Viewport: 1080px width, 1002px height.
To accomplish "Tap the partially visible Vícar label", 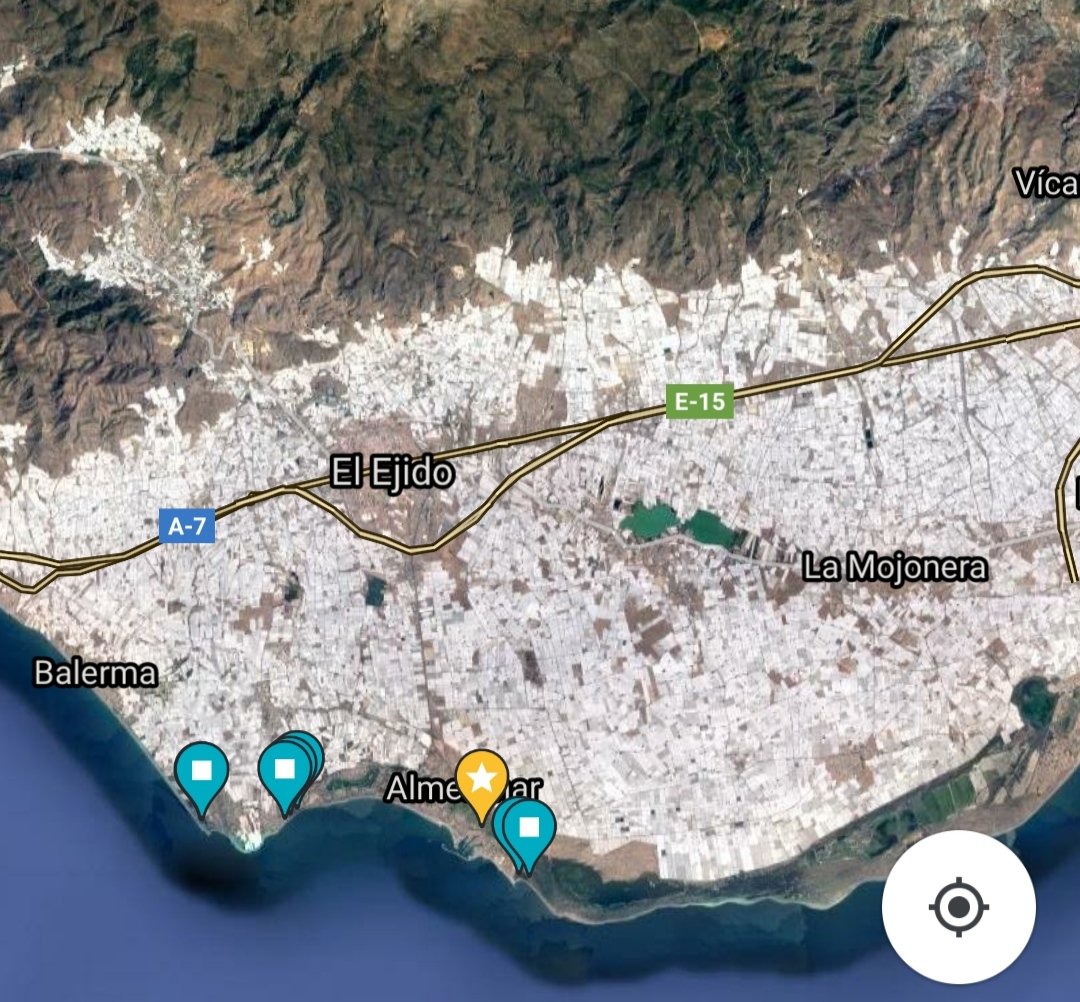I will 1047,184.
